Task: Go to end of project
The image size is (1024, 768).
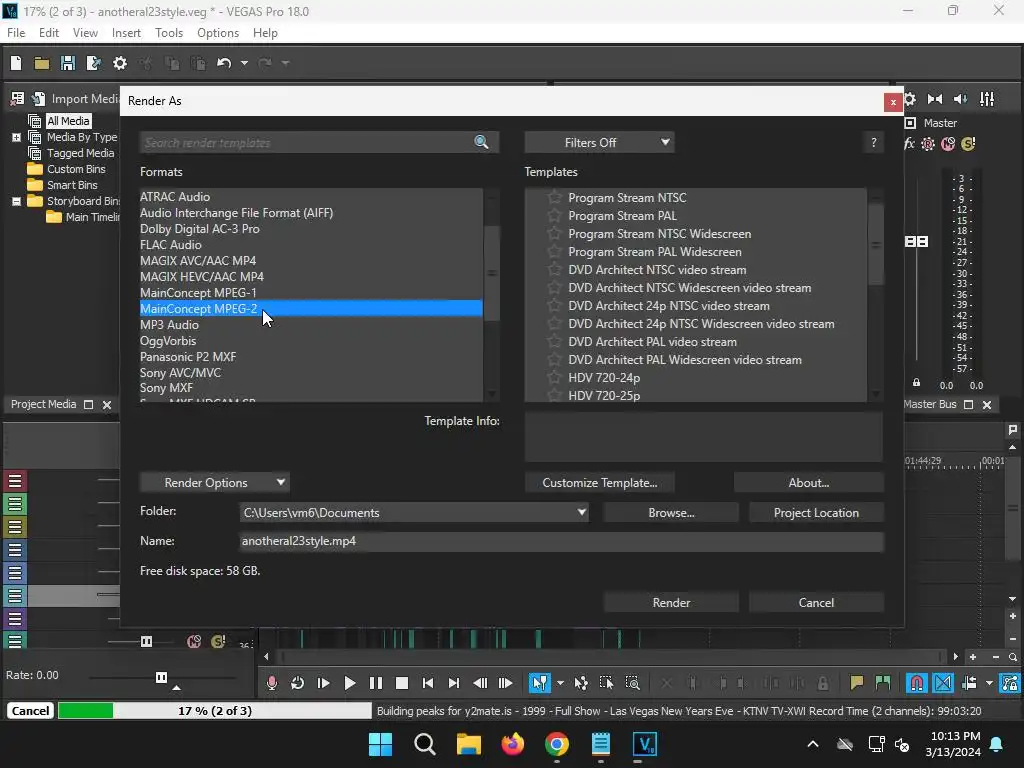Action: click(x=454, y=683)
